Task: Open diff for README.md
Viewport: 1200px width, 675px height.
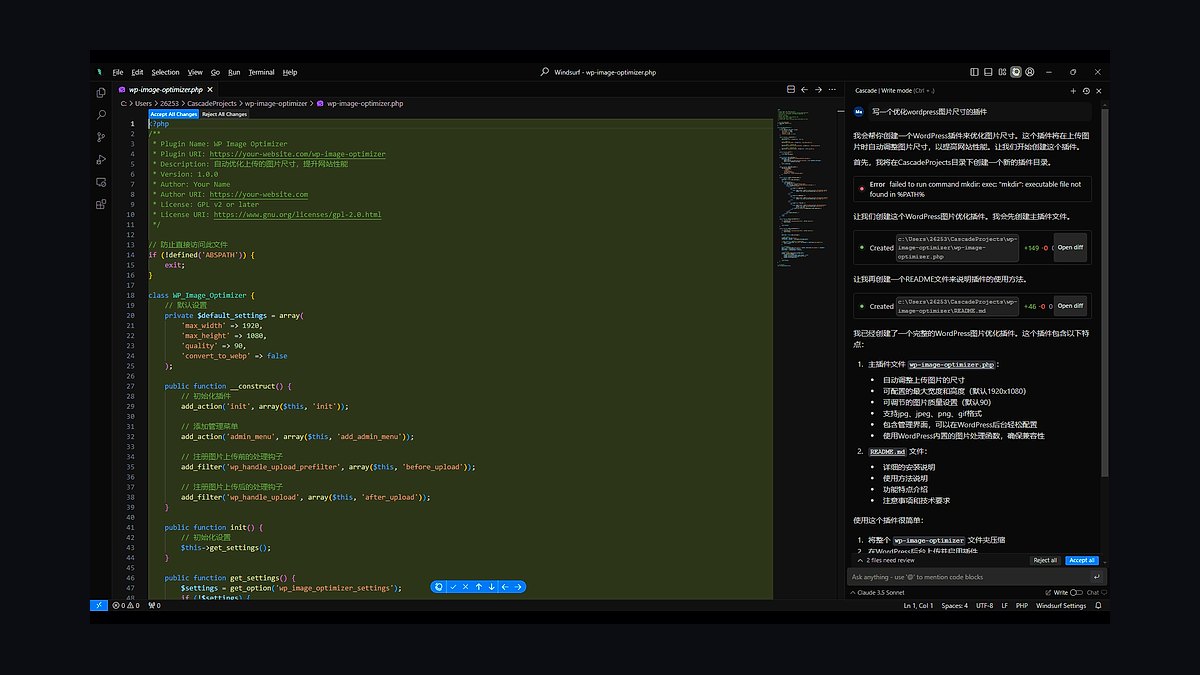Action: (1070, 306)
